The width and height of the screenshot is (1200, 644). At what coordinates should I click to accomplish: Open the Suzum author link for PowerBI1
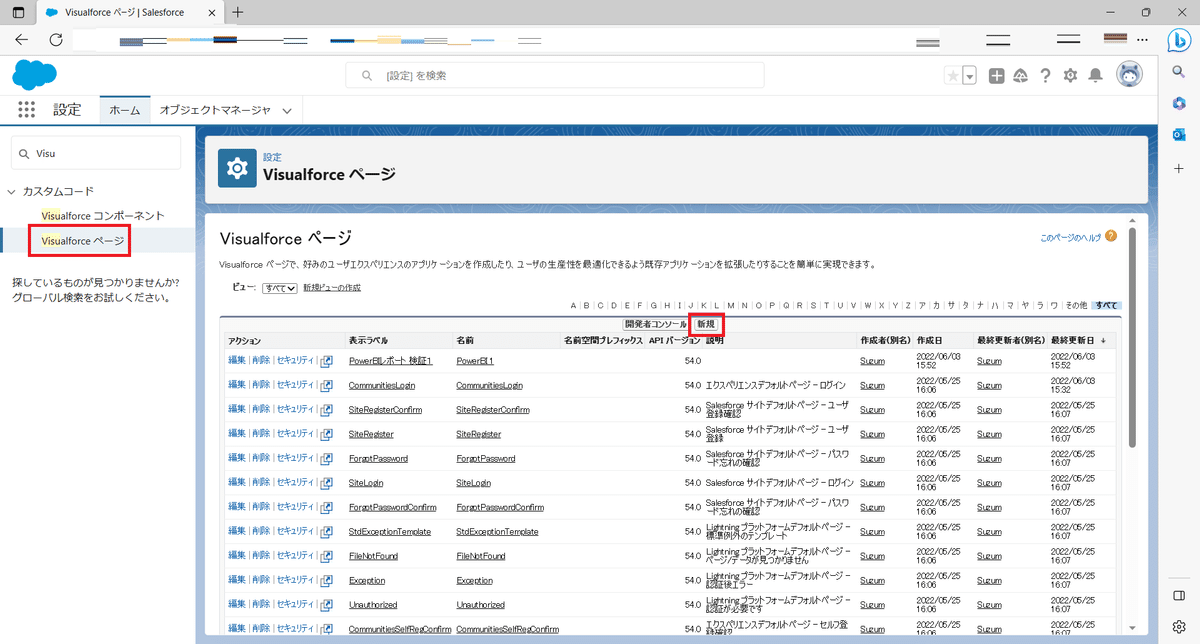[872, 360]
